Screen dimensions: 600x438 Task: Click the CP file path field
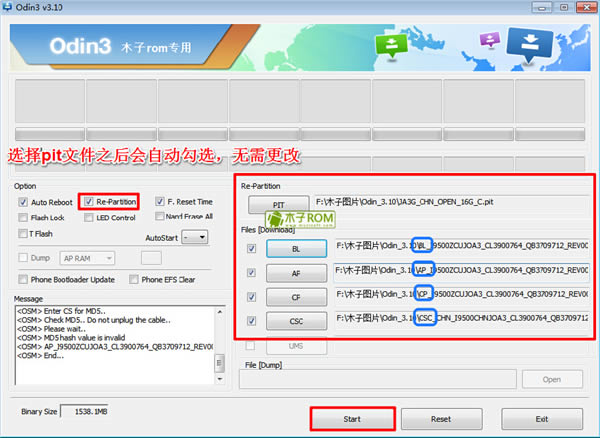tap(462, 295)
